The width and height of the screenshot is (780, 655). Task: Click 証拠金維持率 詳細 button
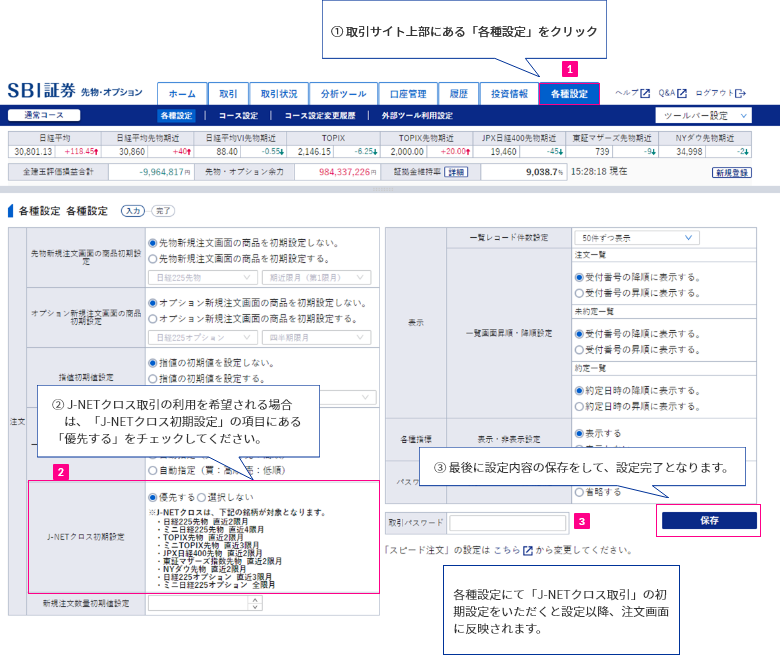point(456,172)
